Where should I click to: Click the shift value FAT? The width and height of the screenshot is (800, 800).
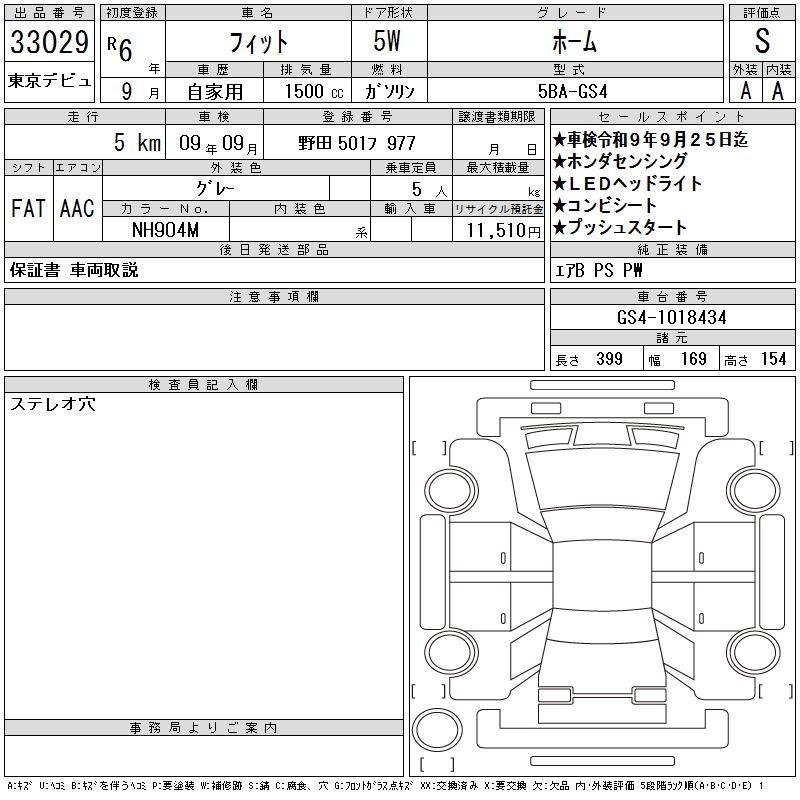tap(29, 208)
